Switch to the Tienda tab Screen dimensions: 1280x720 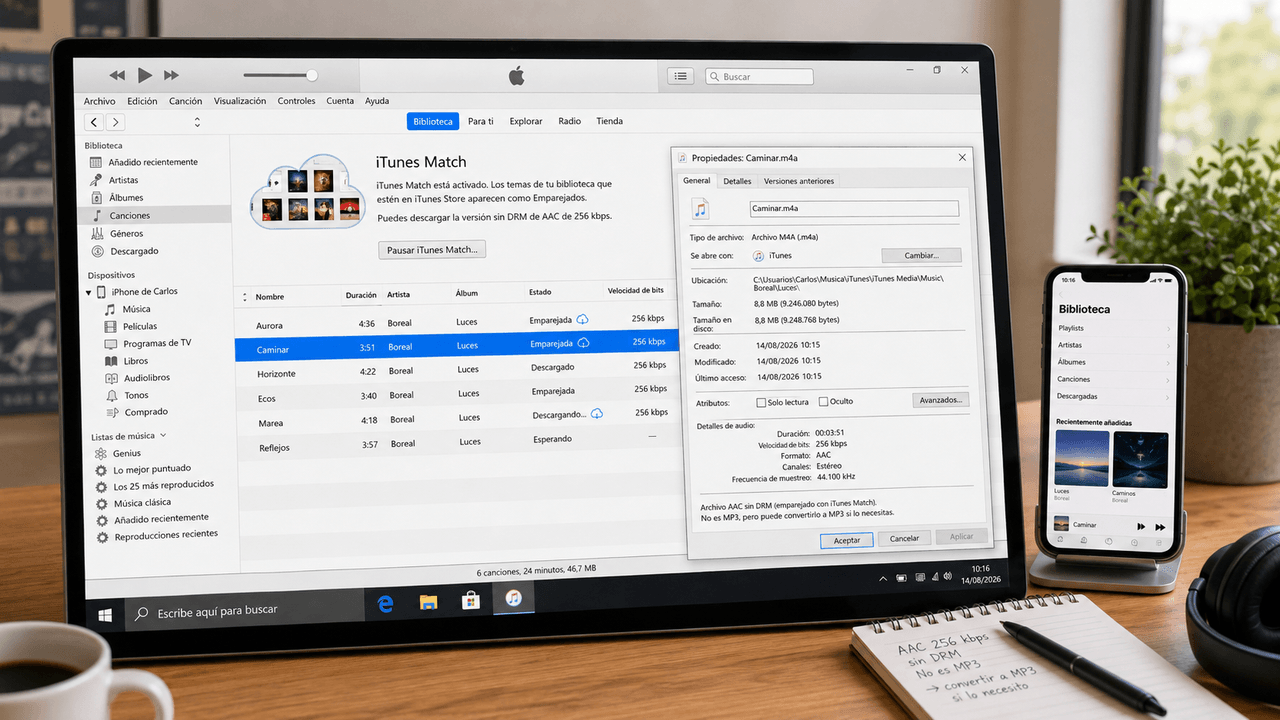click(610, 121)
